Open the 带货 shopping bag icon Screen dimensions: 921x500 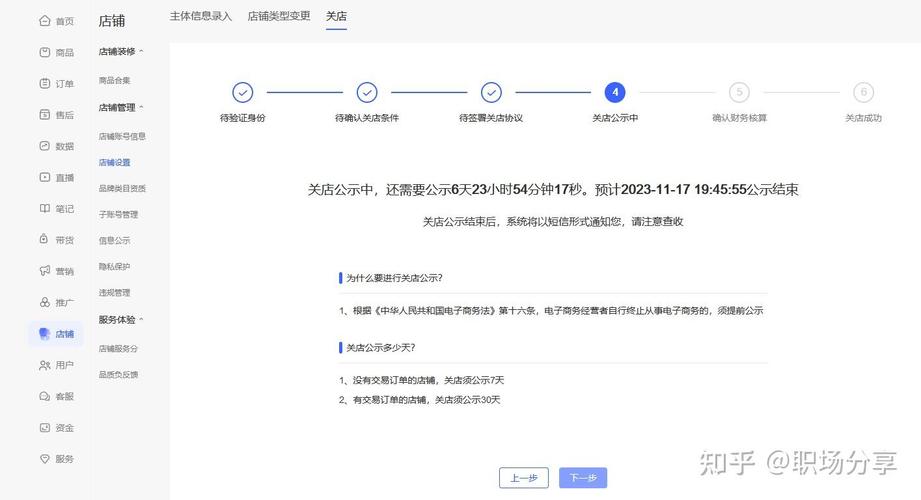pos(44,240)
